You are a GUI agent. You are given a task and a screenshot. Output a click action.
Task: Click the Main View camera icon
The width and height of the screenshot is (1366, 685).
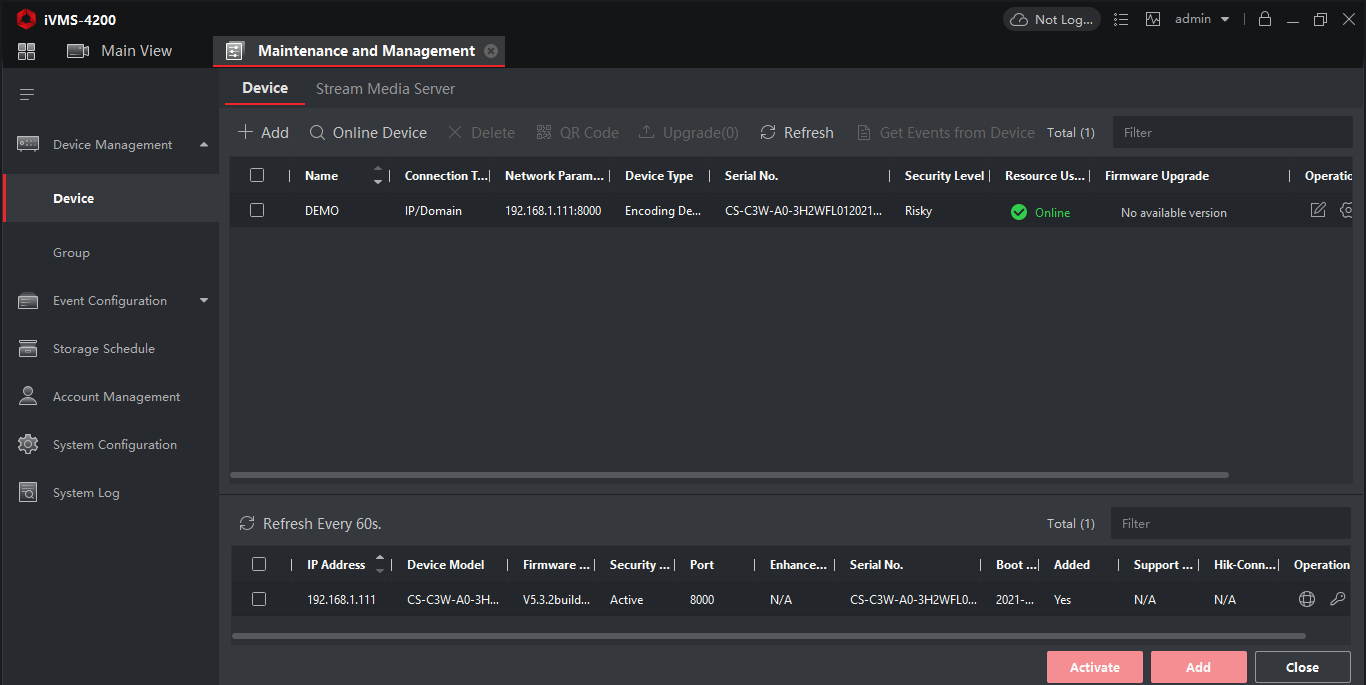pos(78,51)
